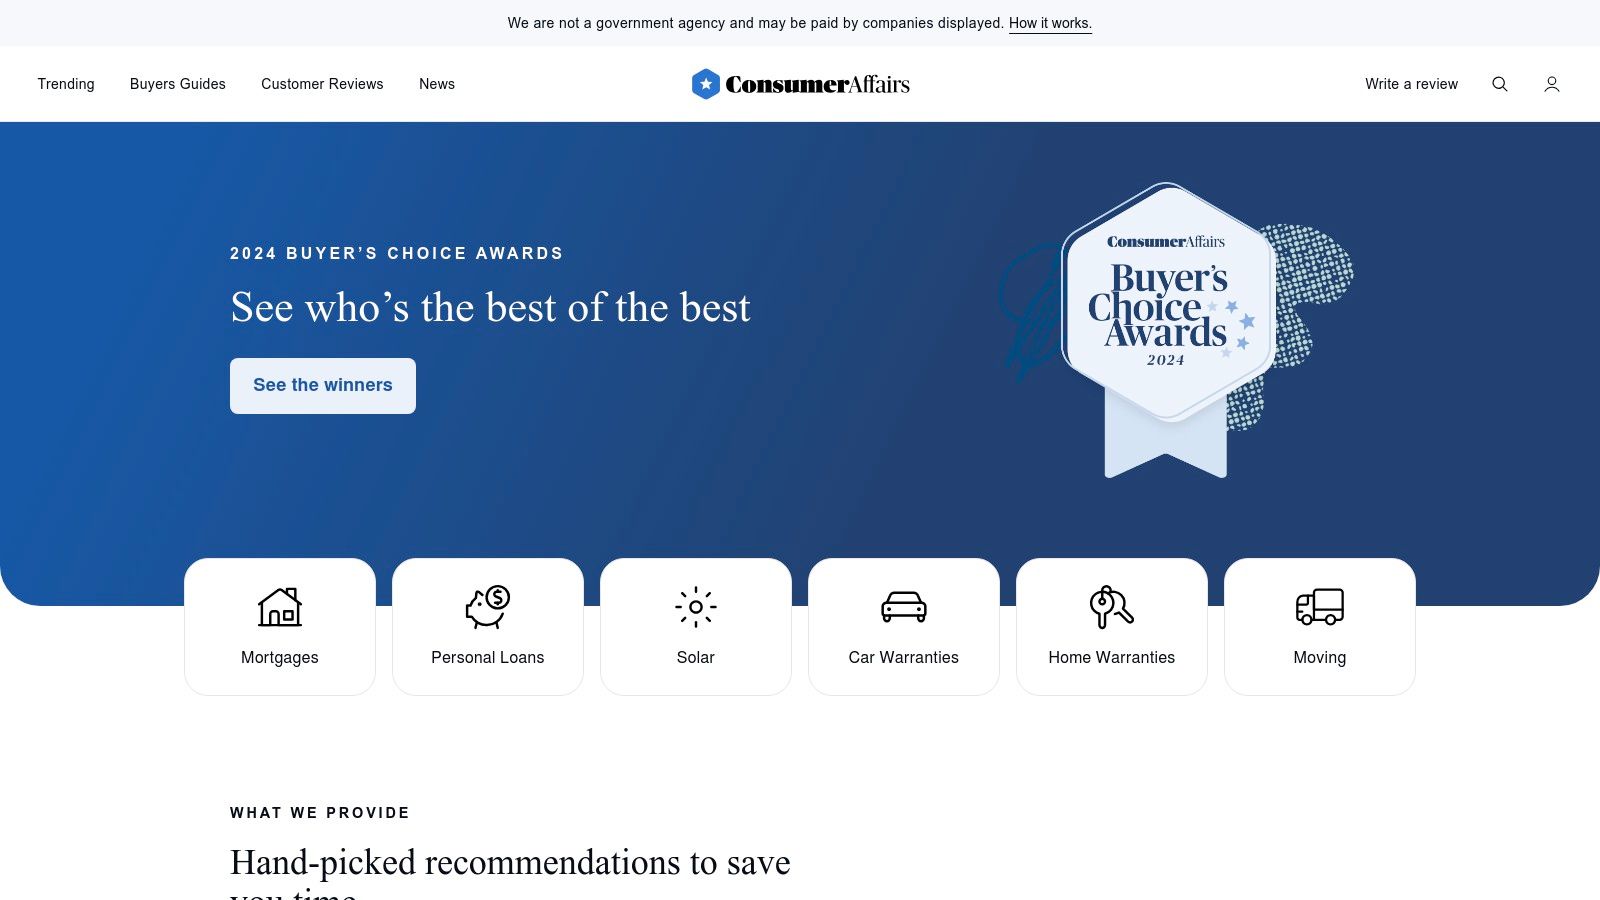The width and height of the screenshot is (1600, 900).
Task: Click the Personal Loans piggy bank icon
Action: tap(488, 607)
